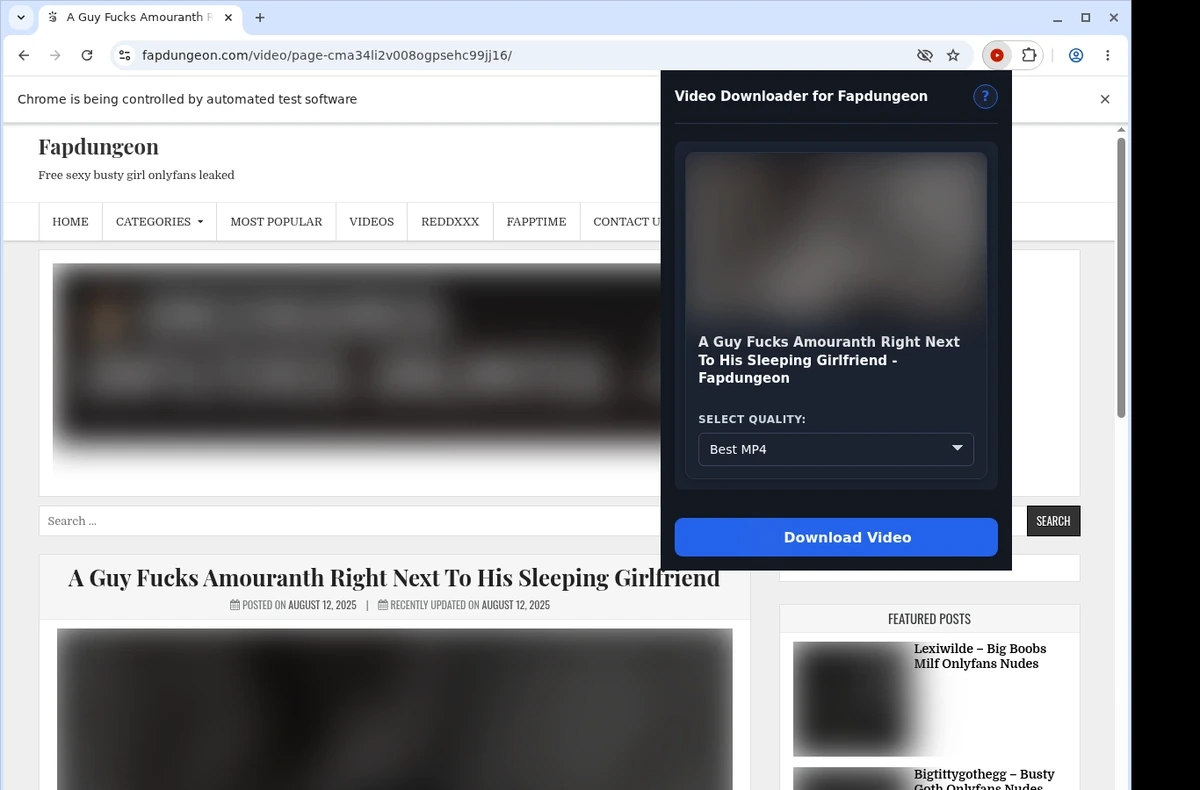Click the red video downloader extension icon
This screenshot has height=790, width=1200.
click(997, 56)
